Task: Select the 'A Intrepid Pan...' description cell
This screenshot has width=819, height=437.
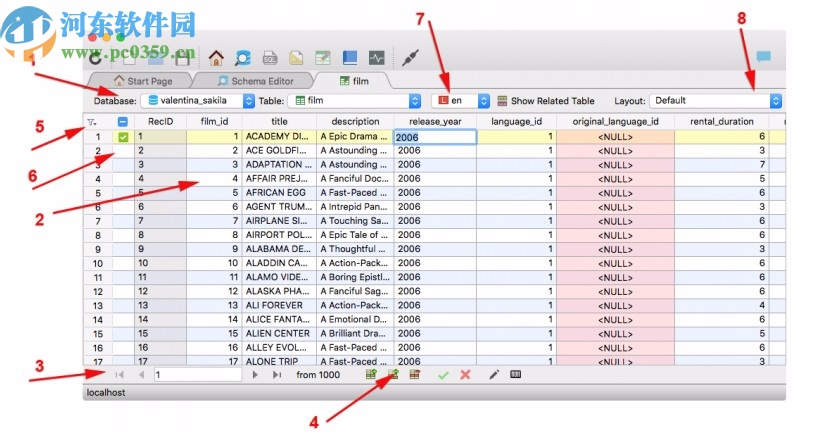Action: [x=355, y=207]
